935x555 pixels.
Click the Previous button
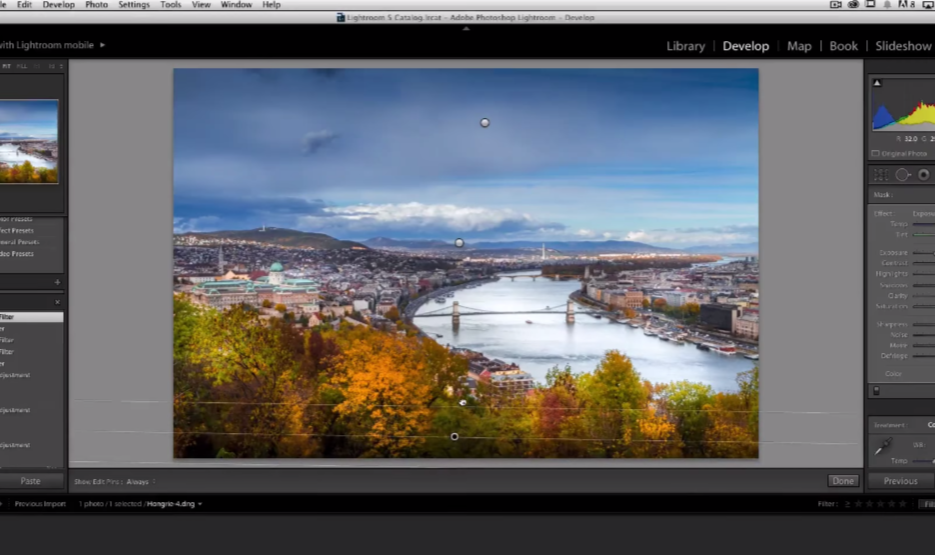coord(900,481)
